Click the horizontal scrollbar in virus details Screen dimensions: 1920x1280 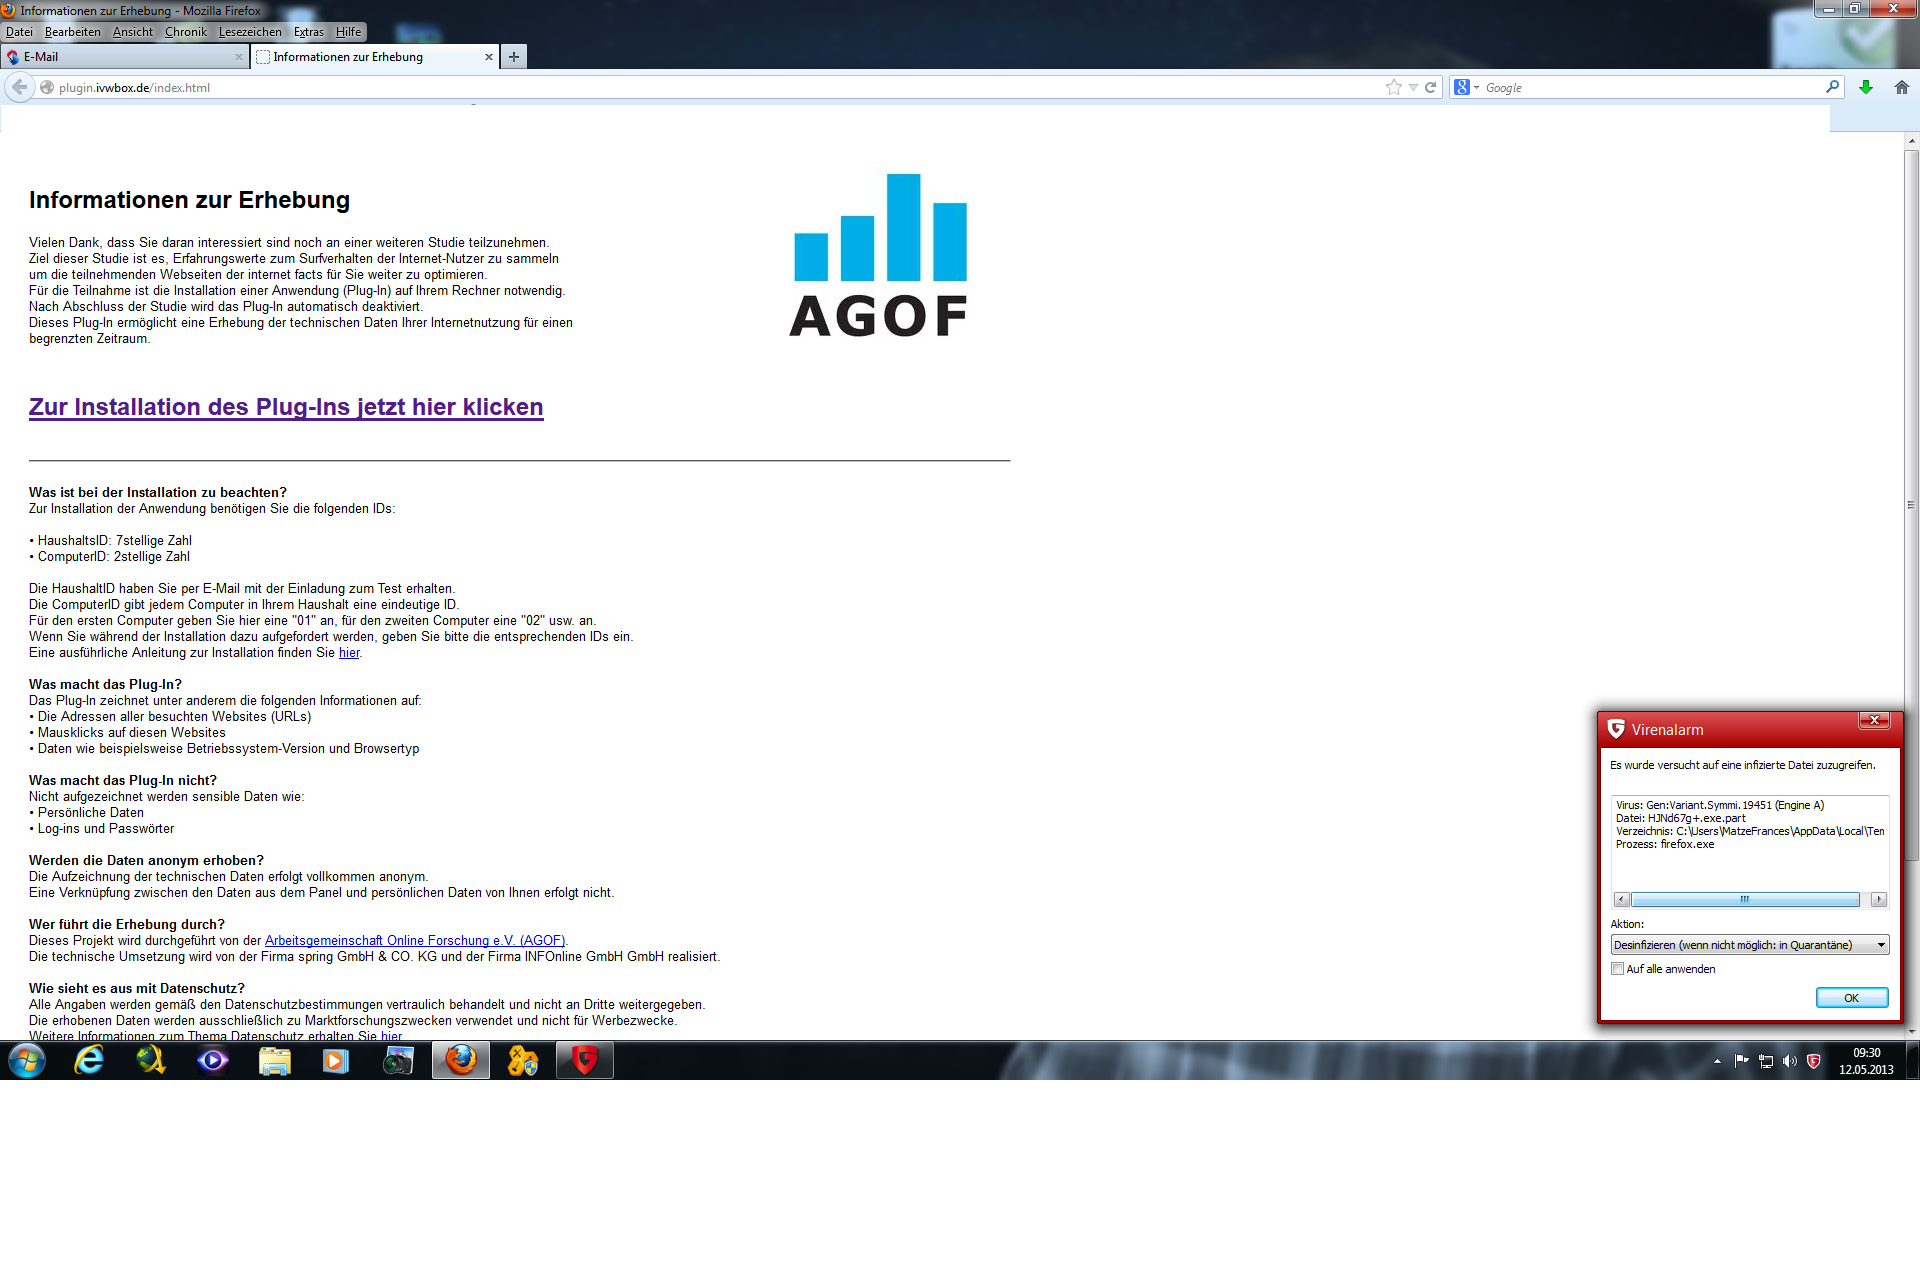click(x=1744, y=900)
